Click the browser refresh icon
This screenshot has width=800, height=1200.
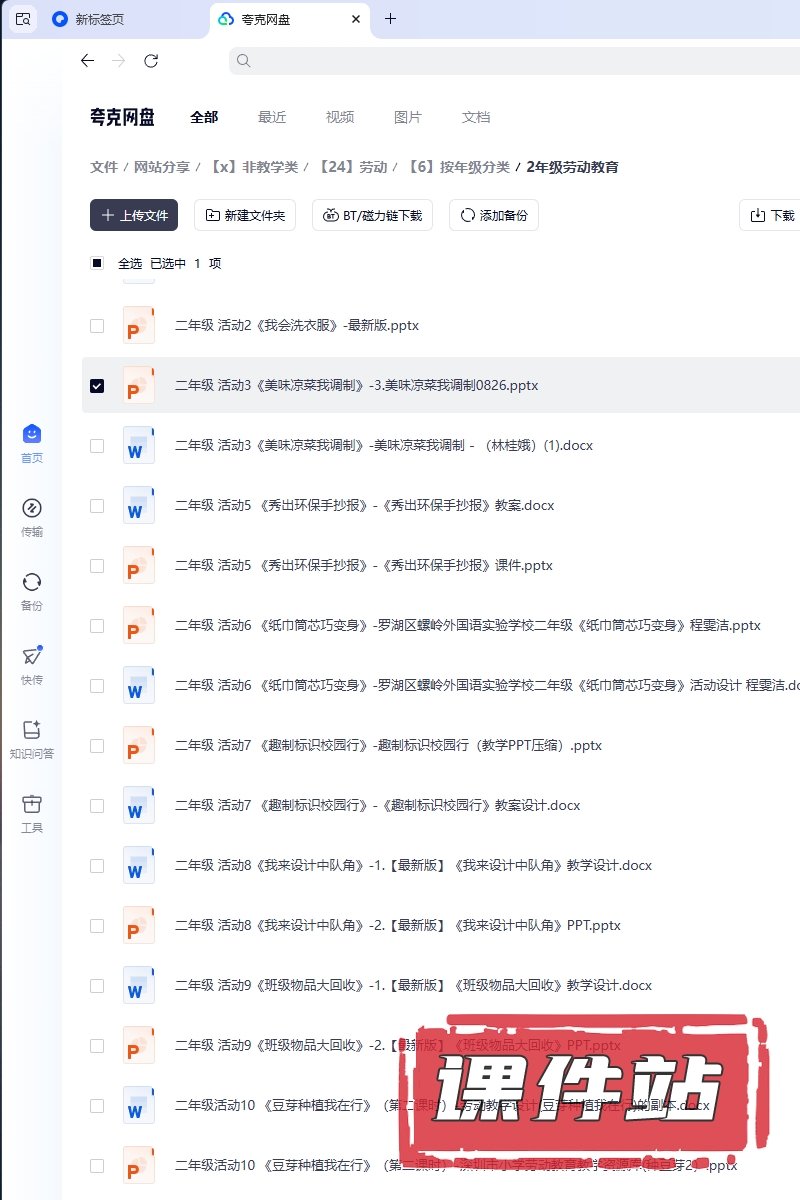point(151,61)
